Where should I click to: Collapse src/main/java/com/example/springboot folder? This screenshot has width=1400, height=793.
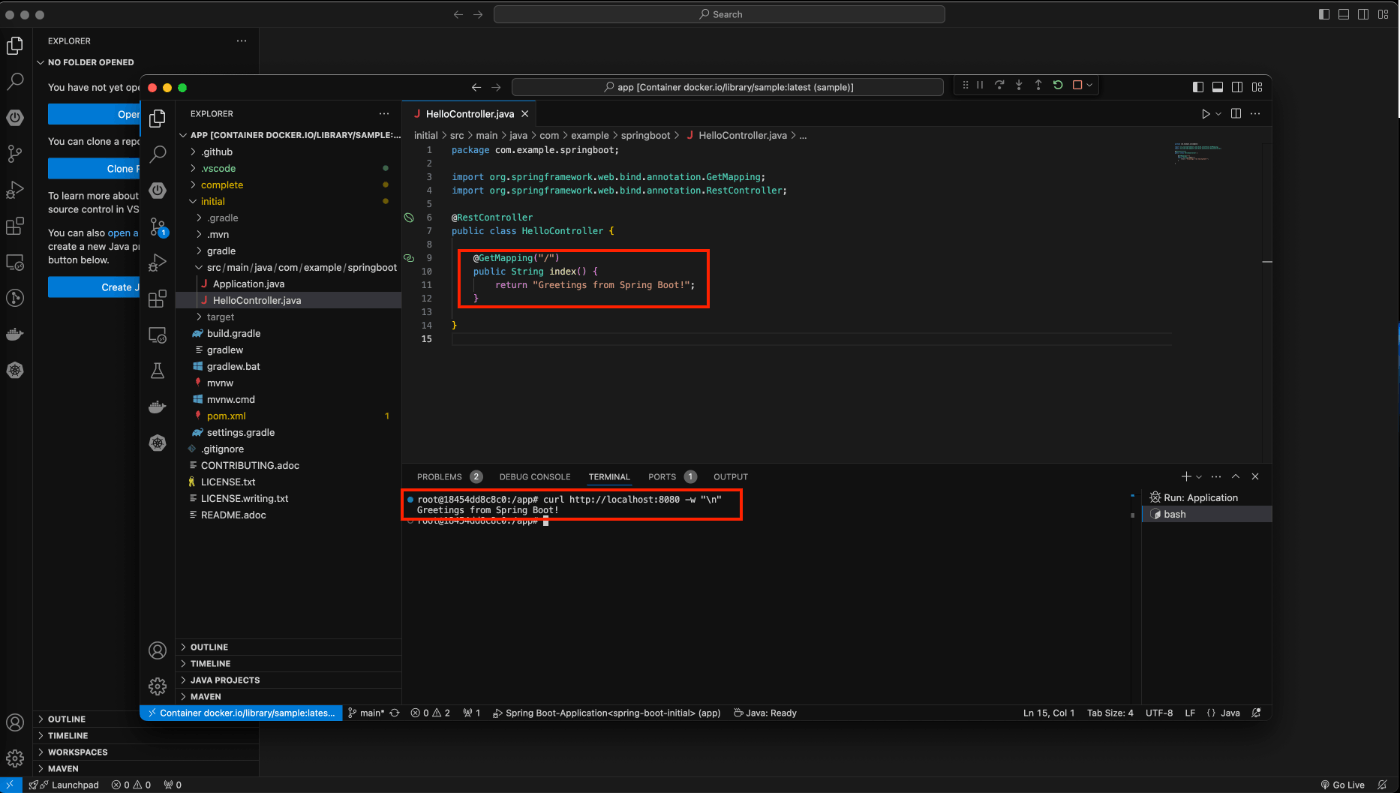click(x=288, y=267)
